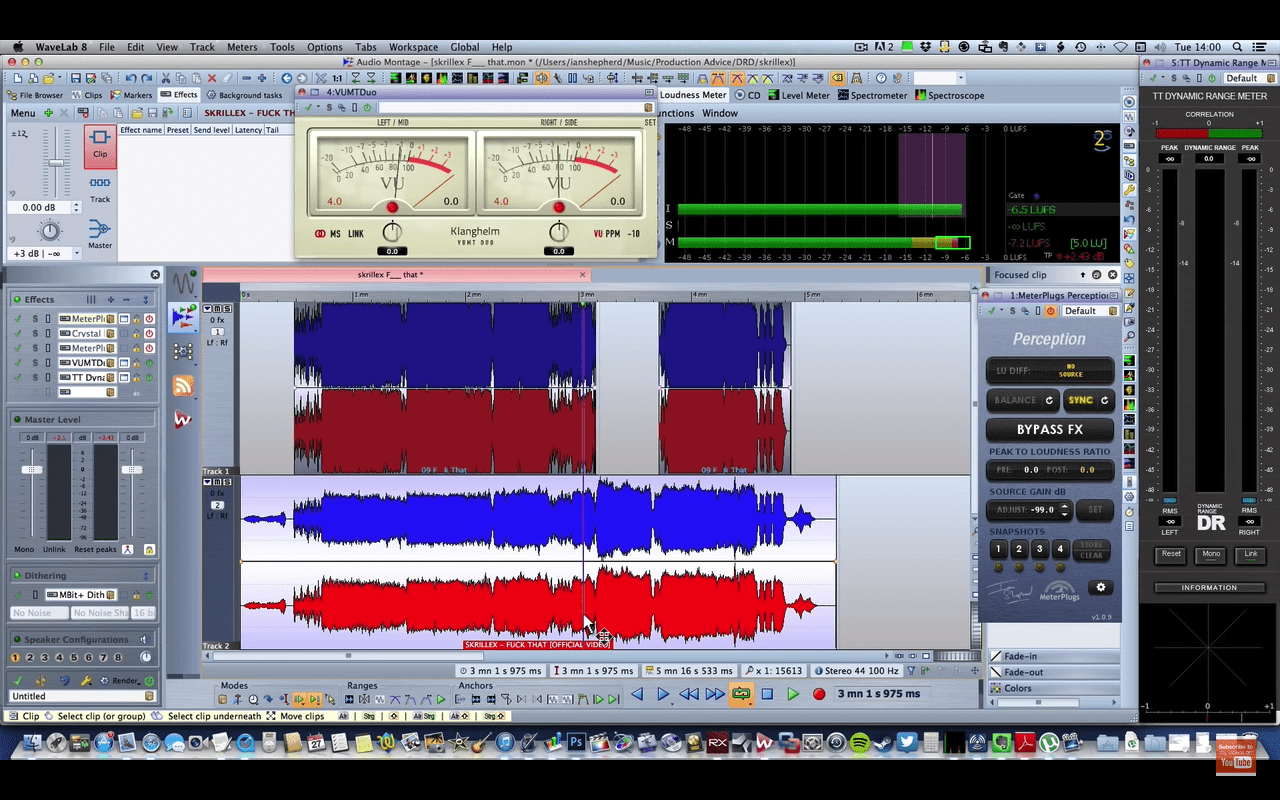Open Spotify from the Dock
This screenshot has width=1280, height=800.
[x=860, y=743]
